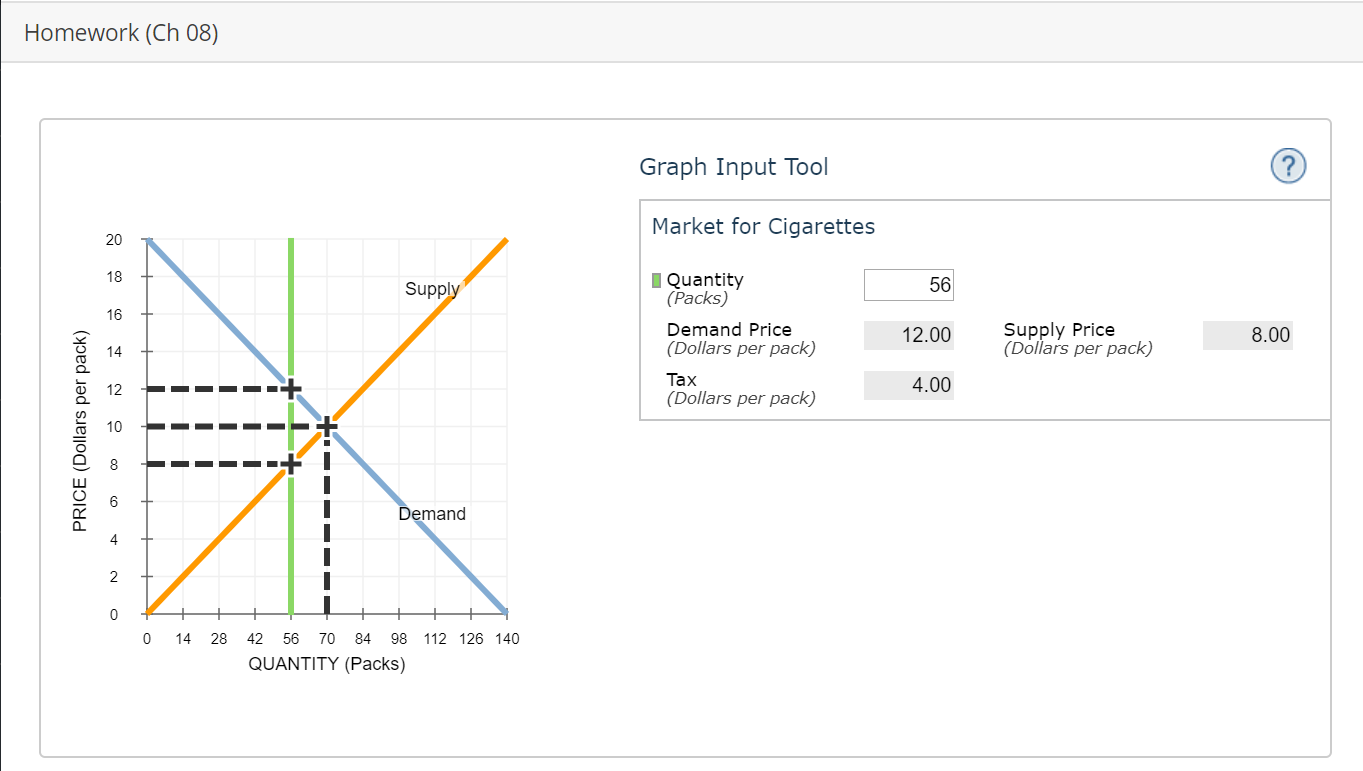Click the 20 tick on price axis

click(113, 239)
